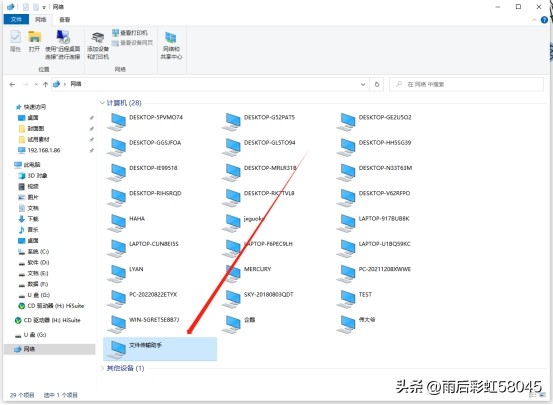Select the LAPTOP-CUN8EI5S label

coord(154,244)
